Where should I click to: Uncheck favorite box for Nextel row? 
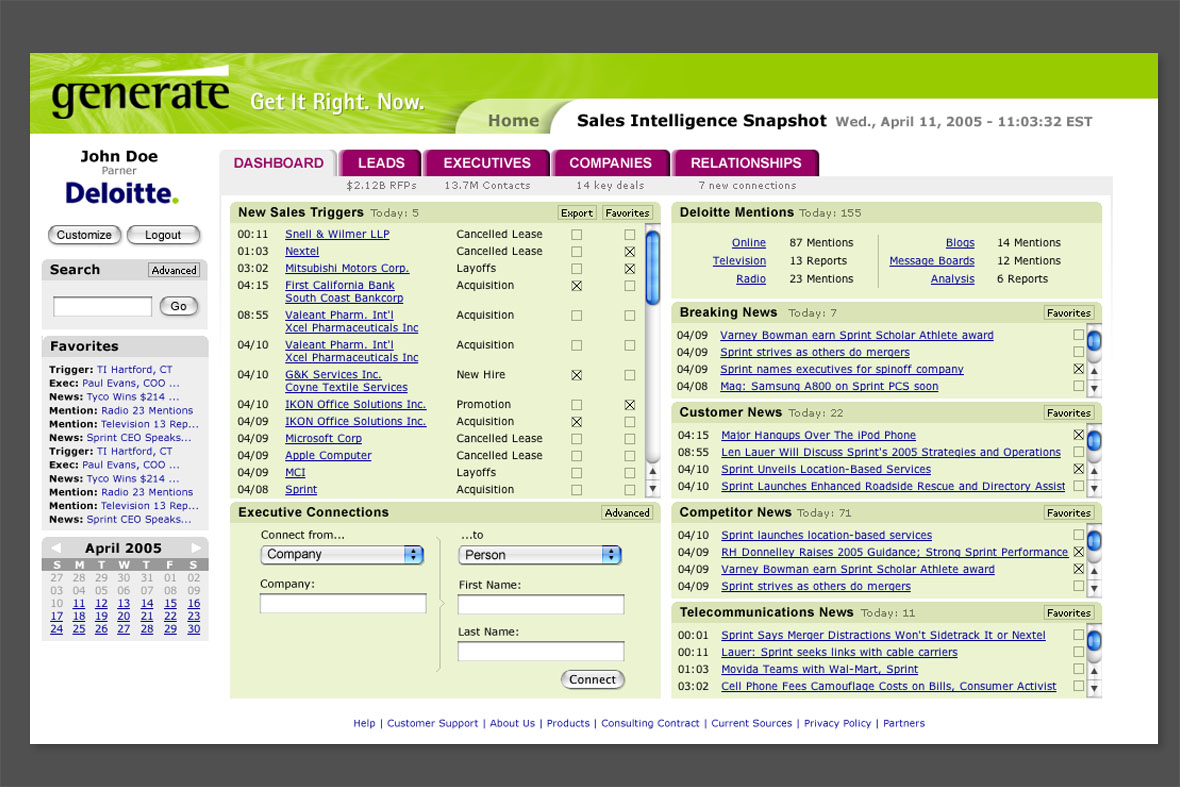(630, 251)
